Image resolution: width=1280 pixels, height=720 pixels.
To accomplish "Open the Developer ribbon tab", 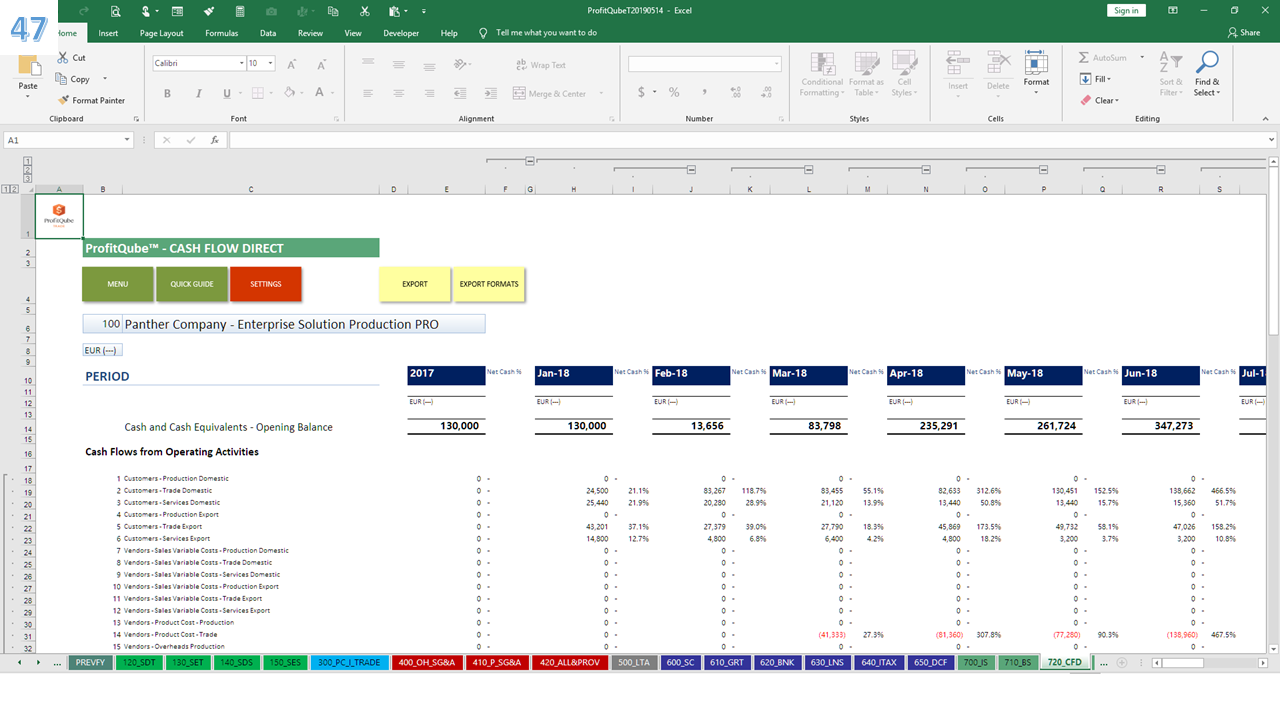I will 401,33.
